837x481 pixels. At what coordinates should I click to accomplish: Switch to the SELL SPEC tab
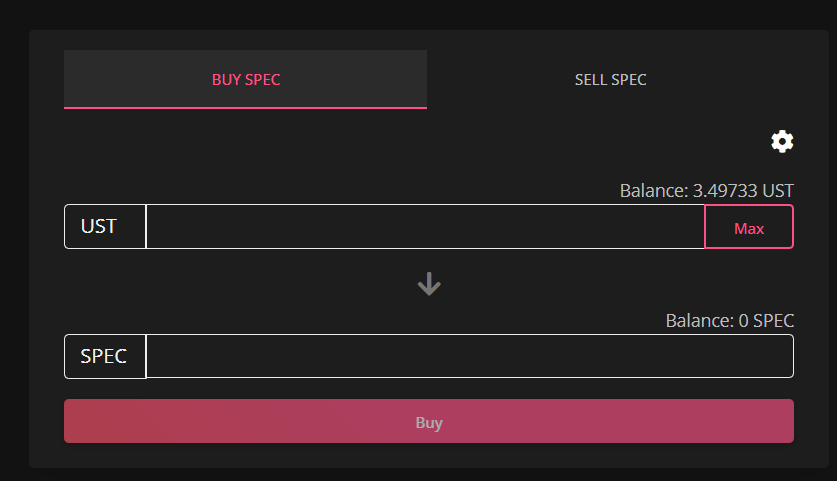[610, 80]
